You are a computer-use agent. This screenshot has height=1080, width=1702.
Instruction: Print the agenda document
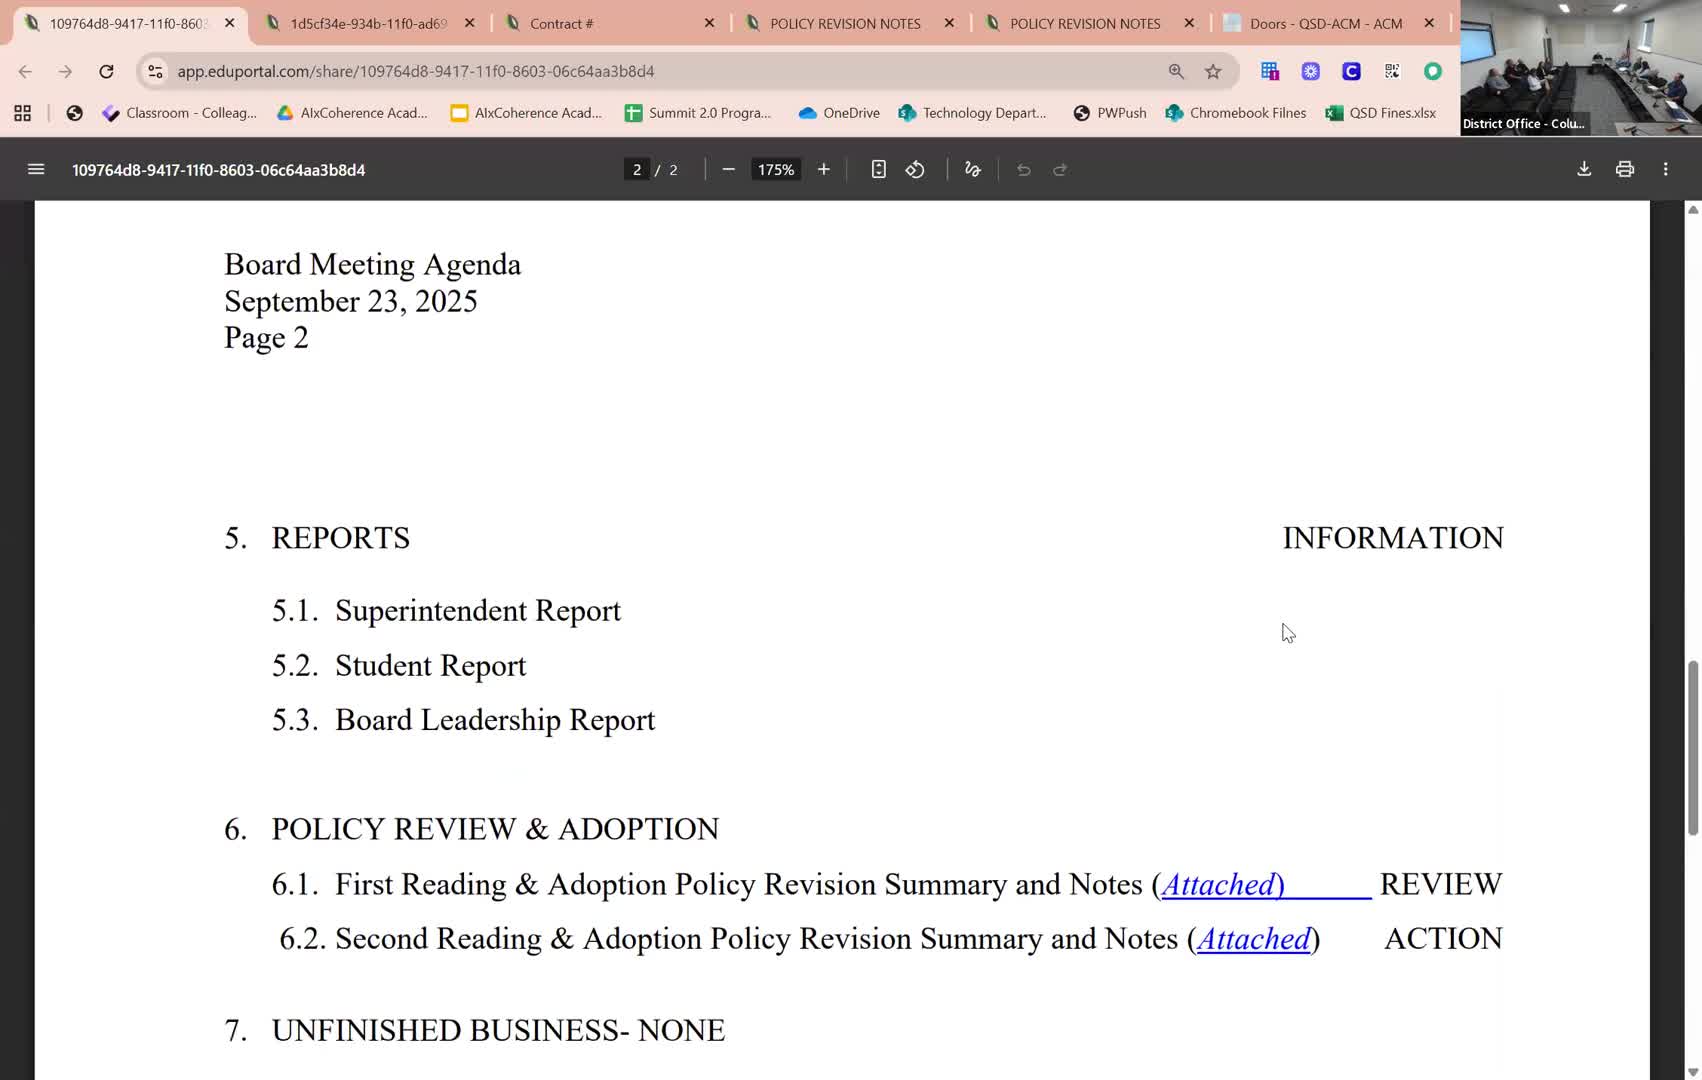click(1625, 170)
